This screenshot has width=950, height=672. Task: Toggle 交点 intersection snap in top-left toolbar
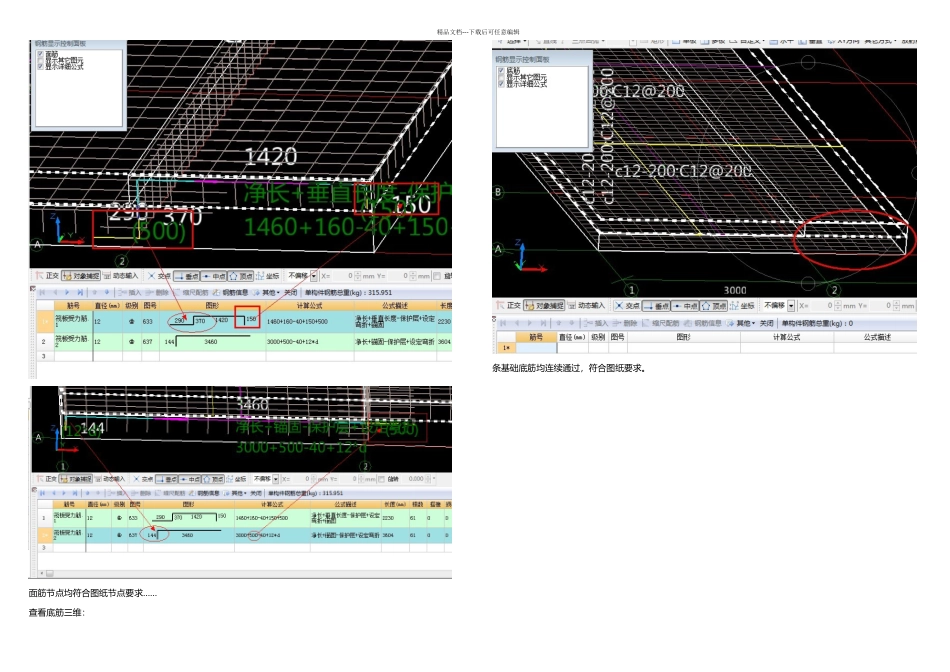click(x=160, y=276)
